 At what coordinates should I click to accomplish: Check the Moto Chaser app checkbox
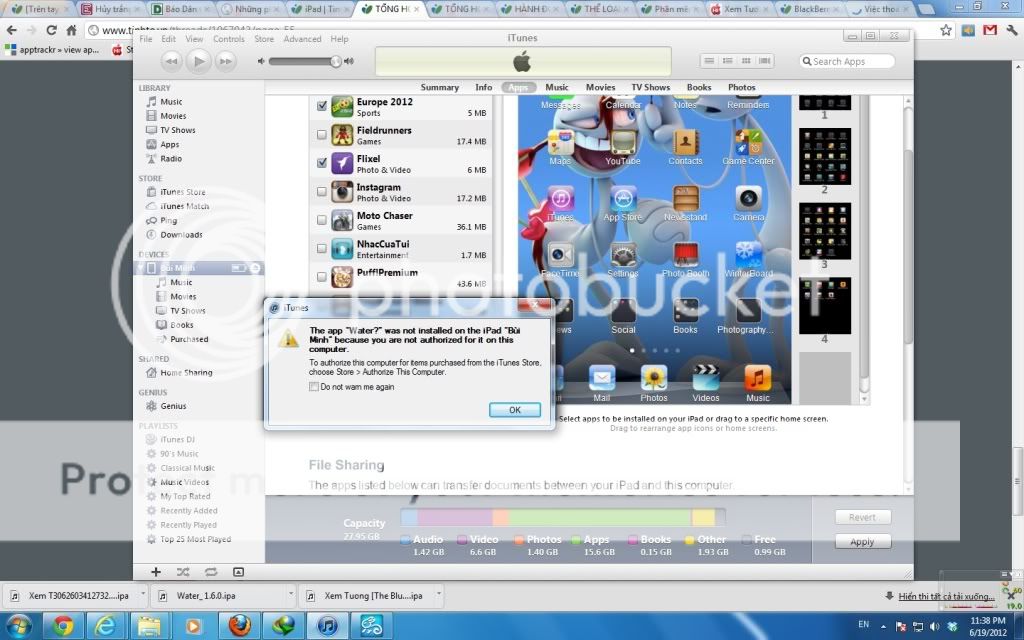(x=321, y=220)
